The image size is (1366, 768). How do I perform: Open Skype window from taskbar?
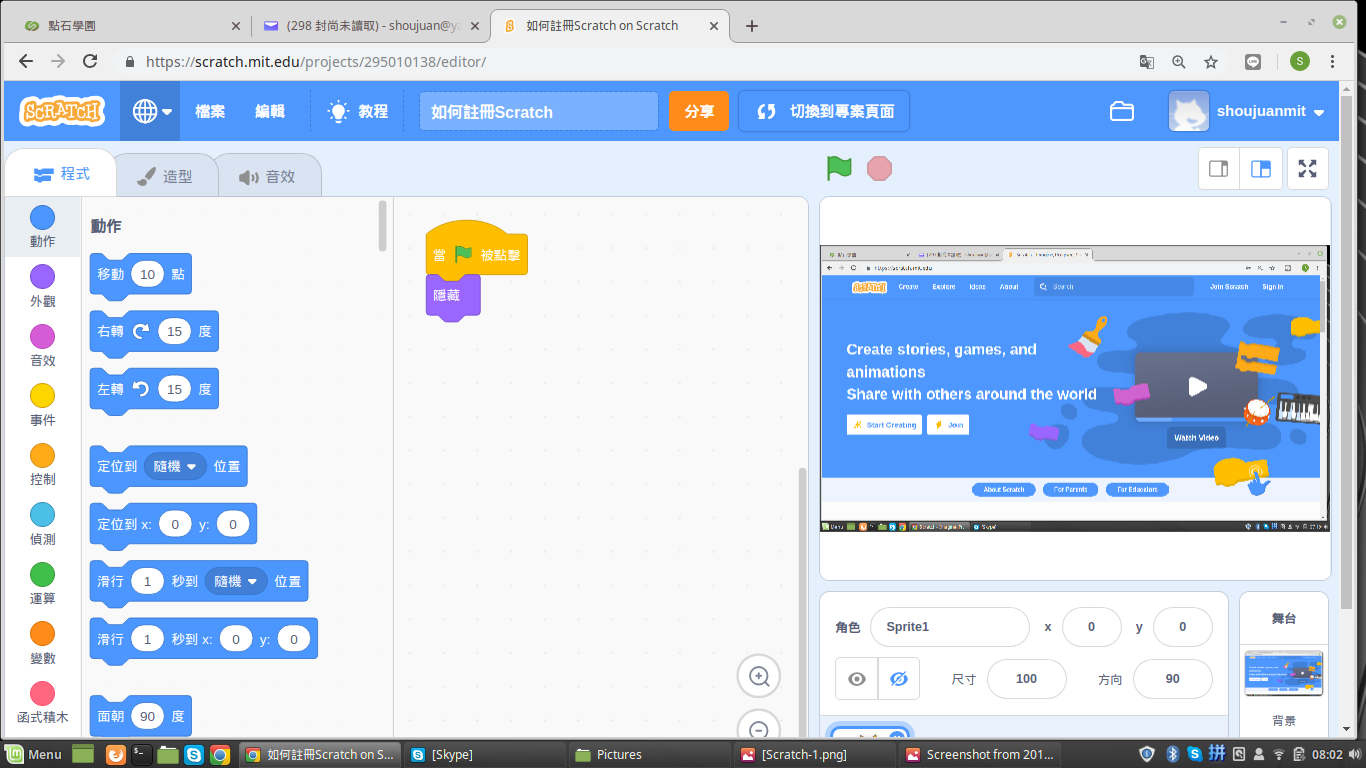pos(484,754)
